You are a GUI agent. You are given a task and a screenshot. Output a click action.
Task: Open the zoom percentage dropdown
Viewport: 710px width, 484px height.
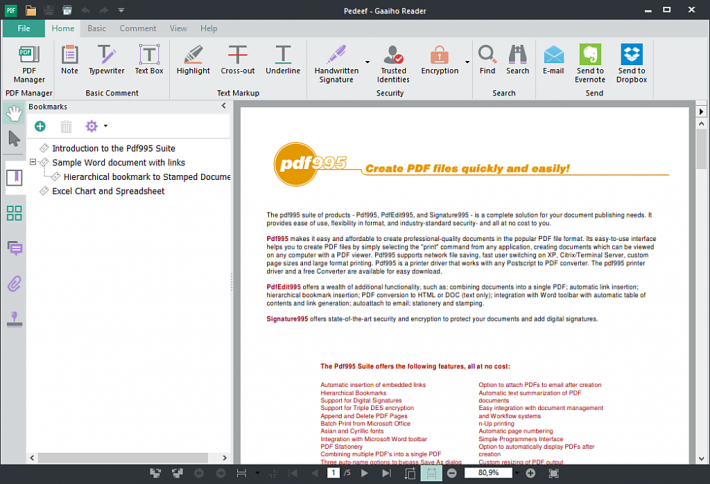click(x=517, y=473)
